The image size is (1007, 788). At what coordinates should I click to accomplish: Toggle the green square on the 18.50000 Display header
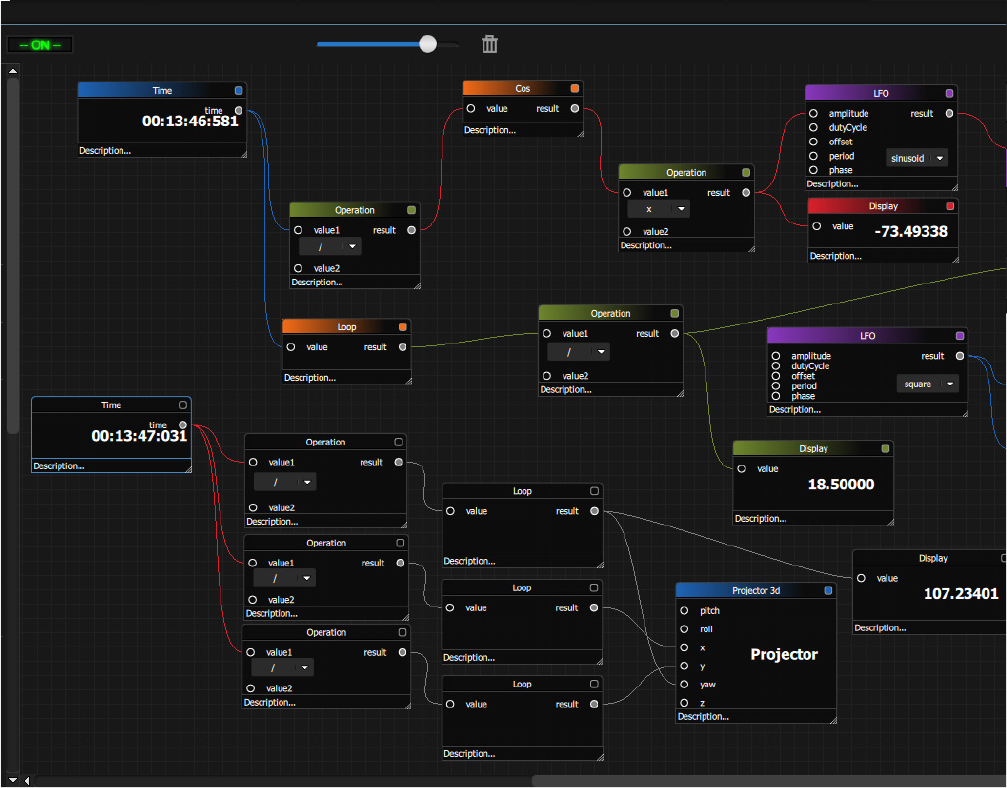point(885,448)
